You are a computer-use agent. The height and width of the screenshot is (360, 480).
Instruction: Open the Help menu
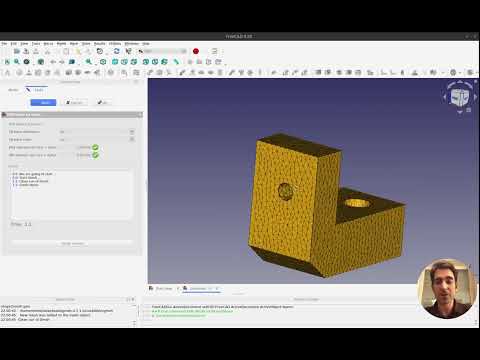tap(146, 44)
